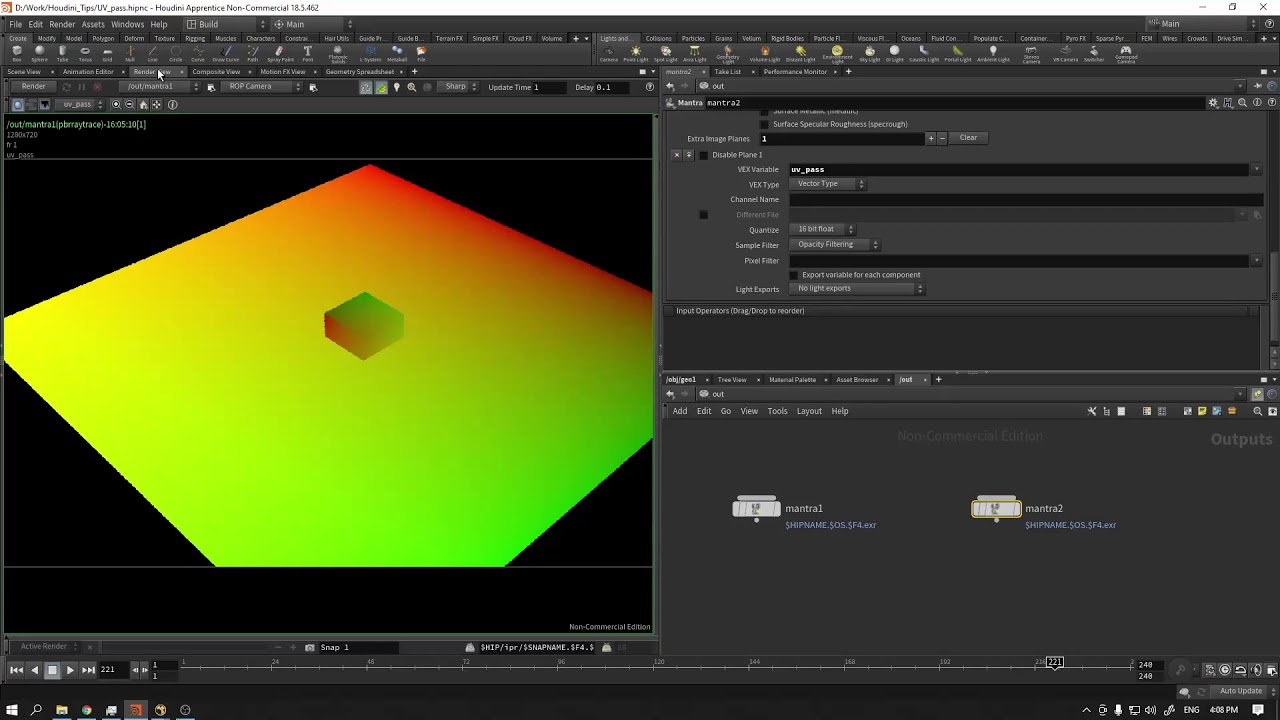This screenshot has width=1280, height=720.
Task: Add an extra image plane with plus
Action: pos(931,138)
